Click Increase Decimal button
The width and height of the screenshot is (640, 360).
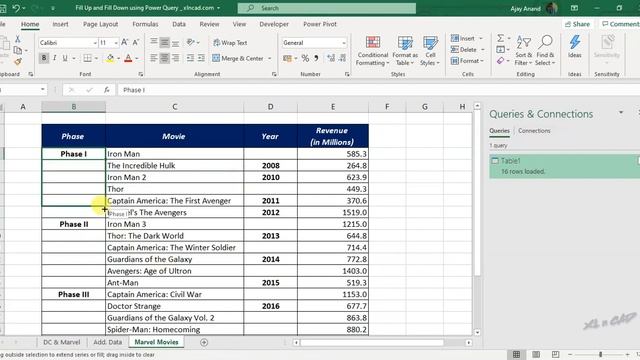[x=331, y=58]
